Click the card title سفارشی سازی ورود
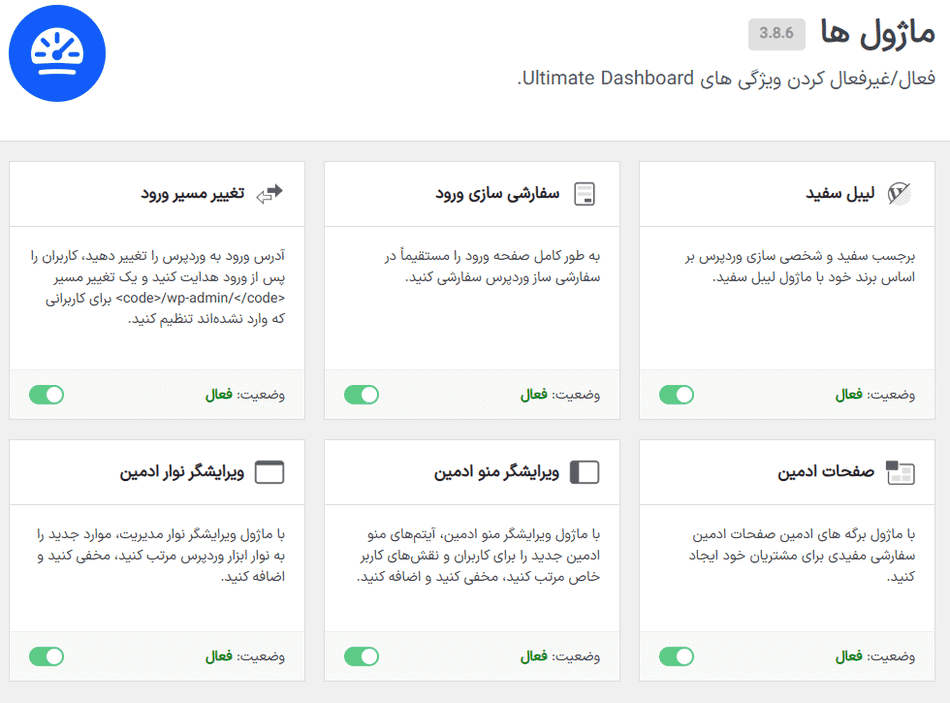Viewport: 950px width, 703px height. point(497,194)
